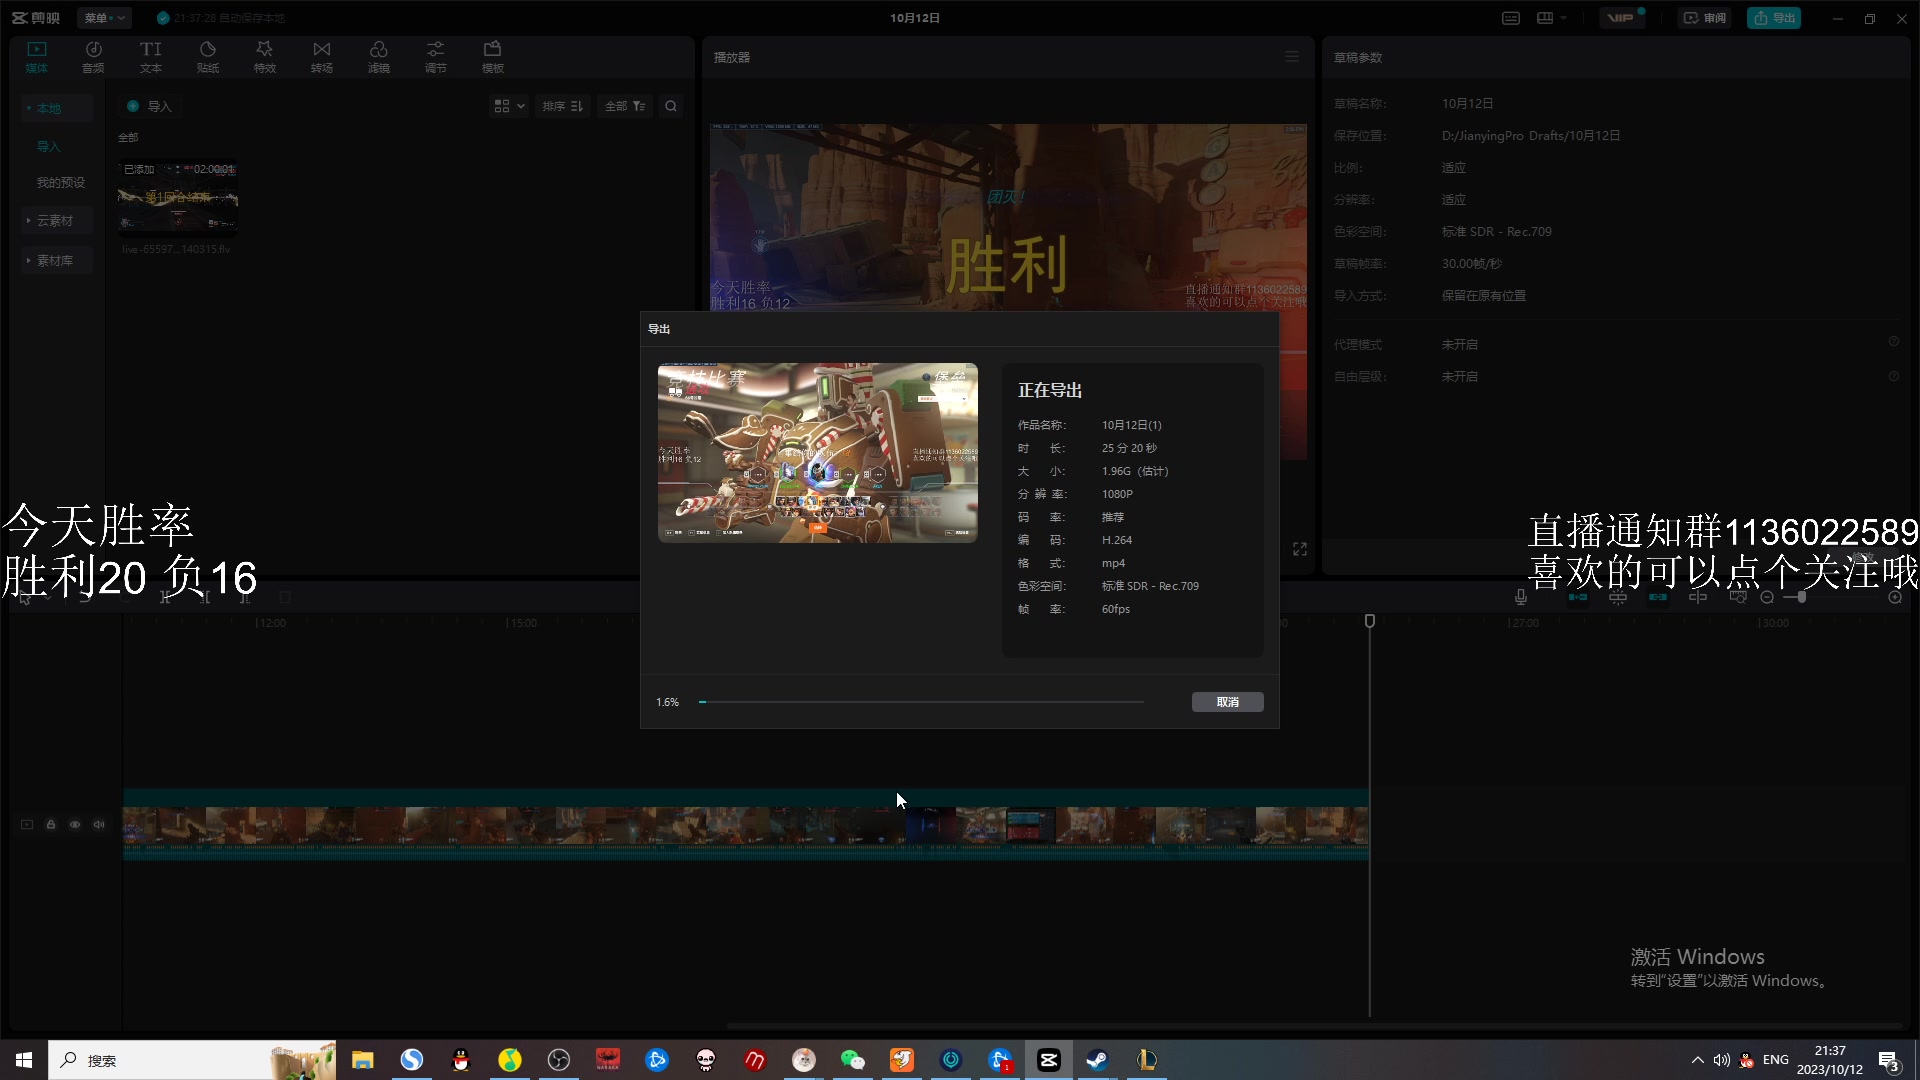Switch ENG input language indicator

[x=1776, y=1060]
